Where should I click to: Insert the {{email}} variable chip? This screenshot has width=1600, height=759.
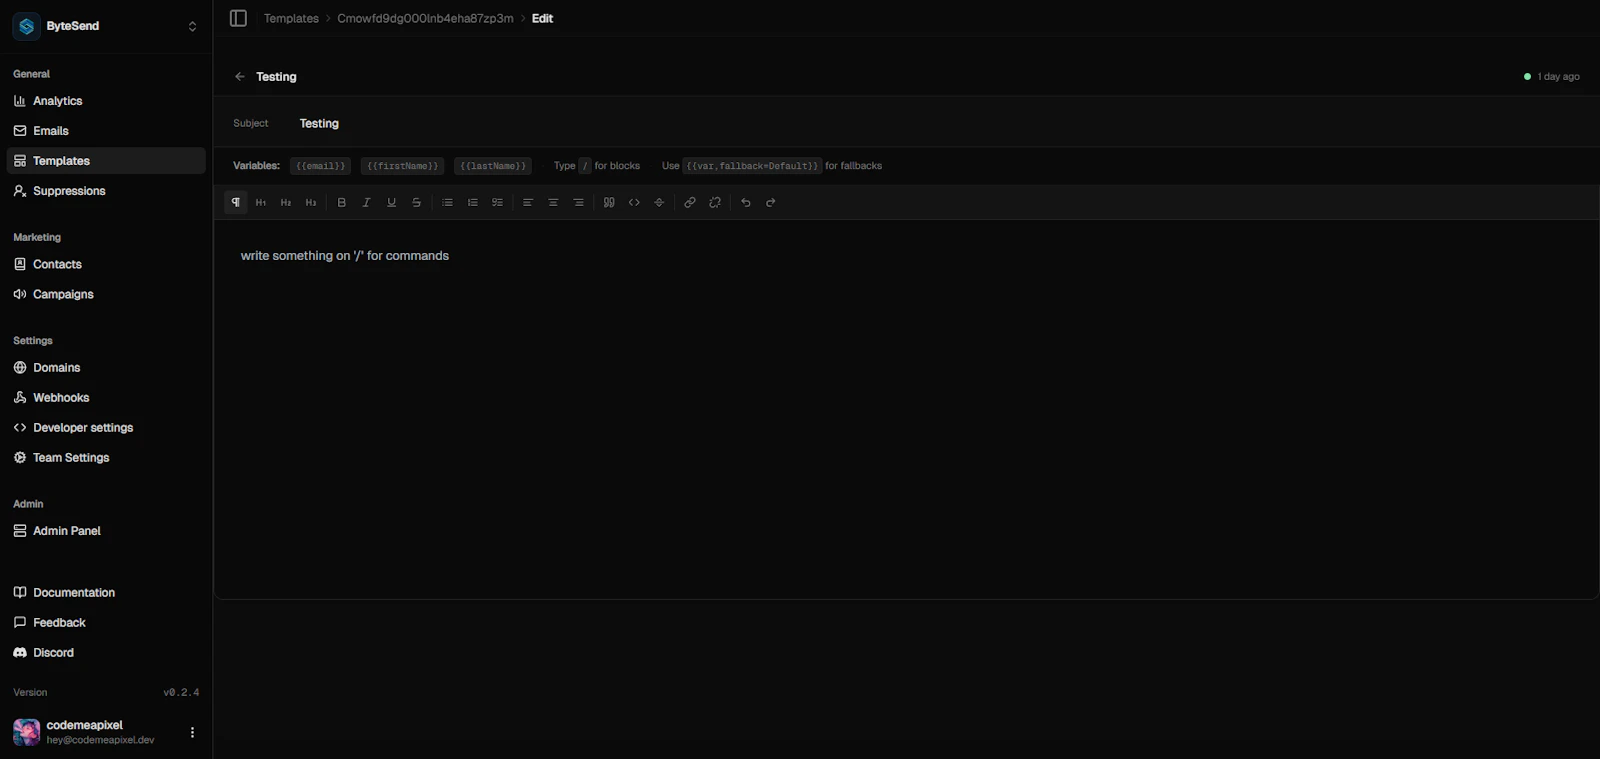click(320, 166)
